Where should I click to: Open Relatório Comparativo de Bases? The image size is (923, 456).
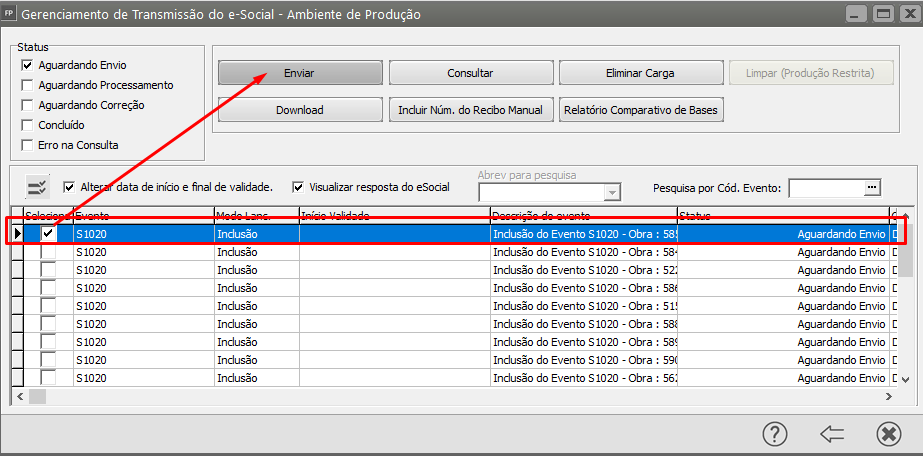(640, 110)
